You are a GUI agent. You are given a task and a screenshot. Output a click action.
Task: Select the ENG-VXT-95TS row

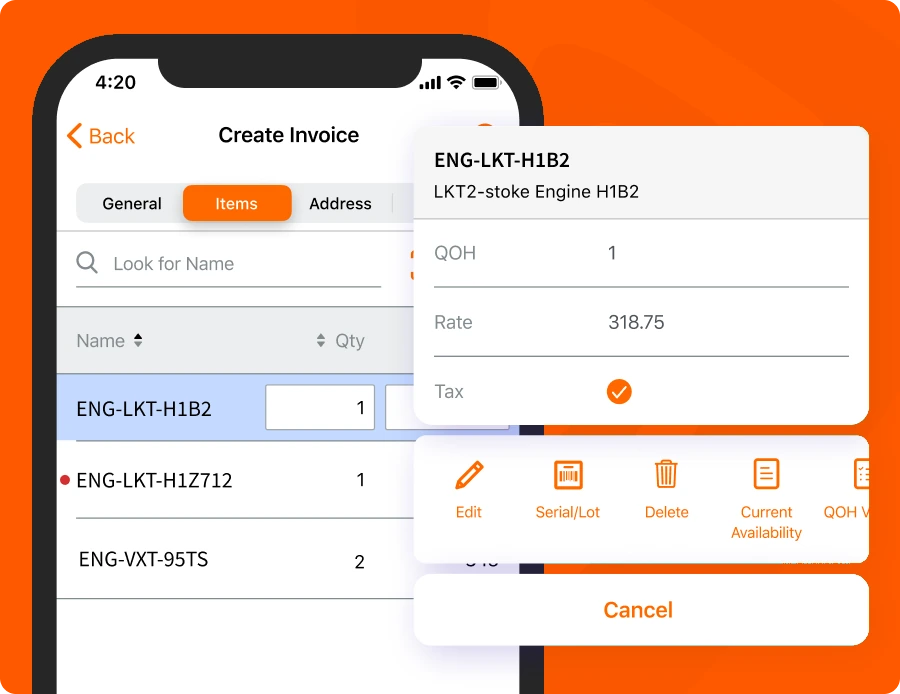pos(235,559)
